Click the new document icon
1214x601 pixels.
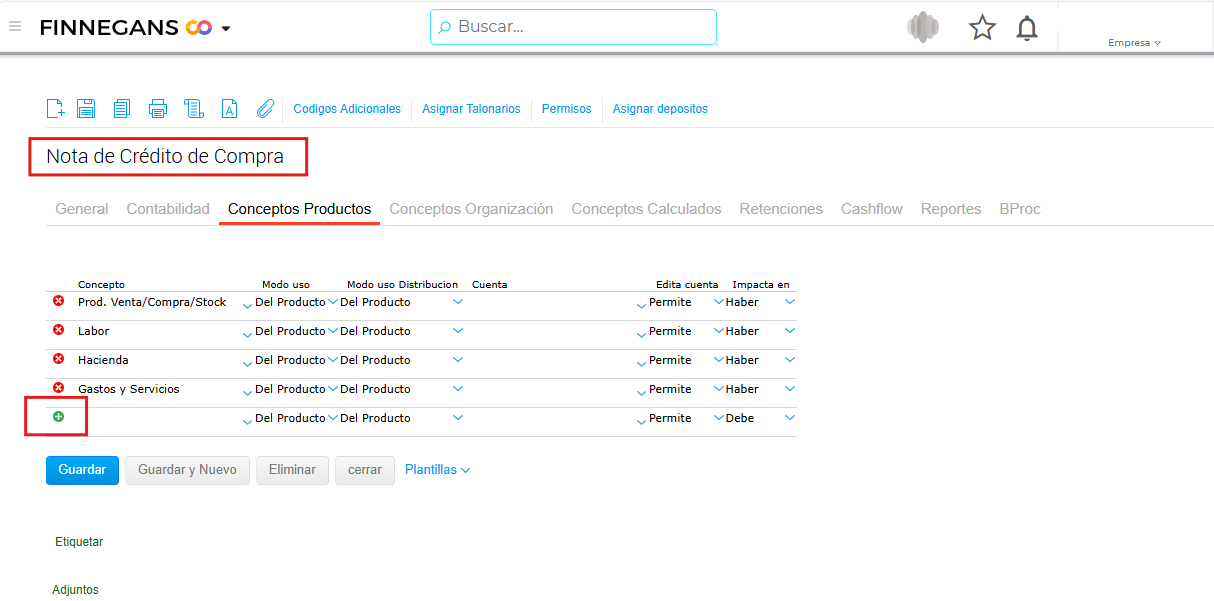coord(56,109)
